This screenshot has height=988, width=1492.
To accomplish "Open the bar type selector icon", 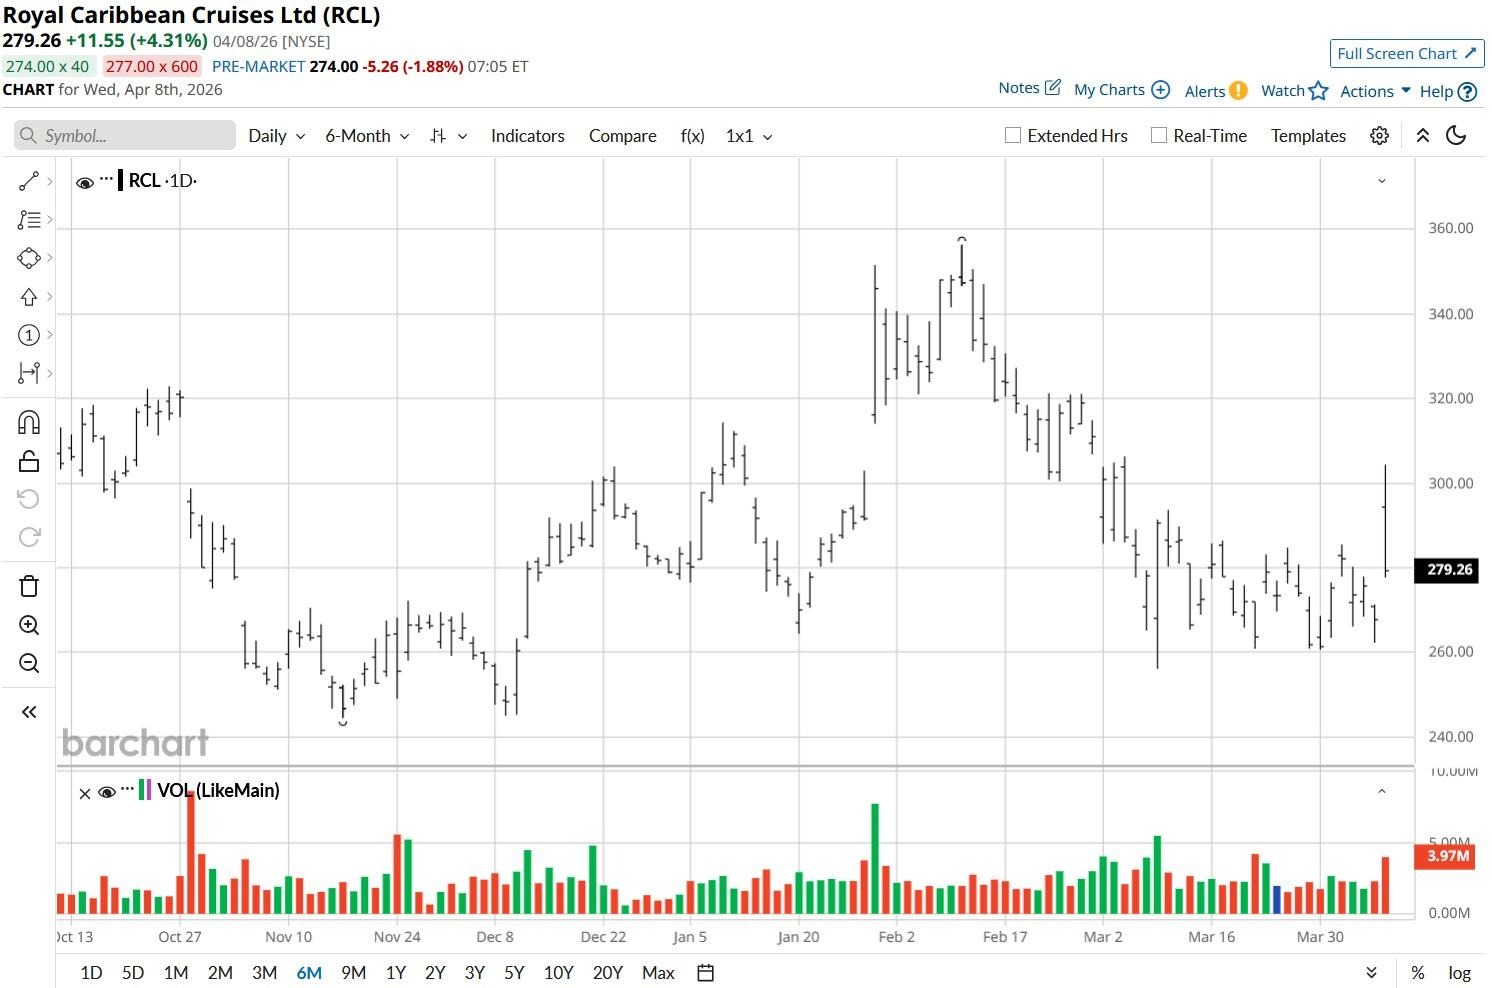I will pos(438,136).
